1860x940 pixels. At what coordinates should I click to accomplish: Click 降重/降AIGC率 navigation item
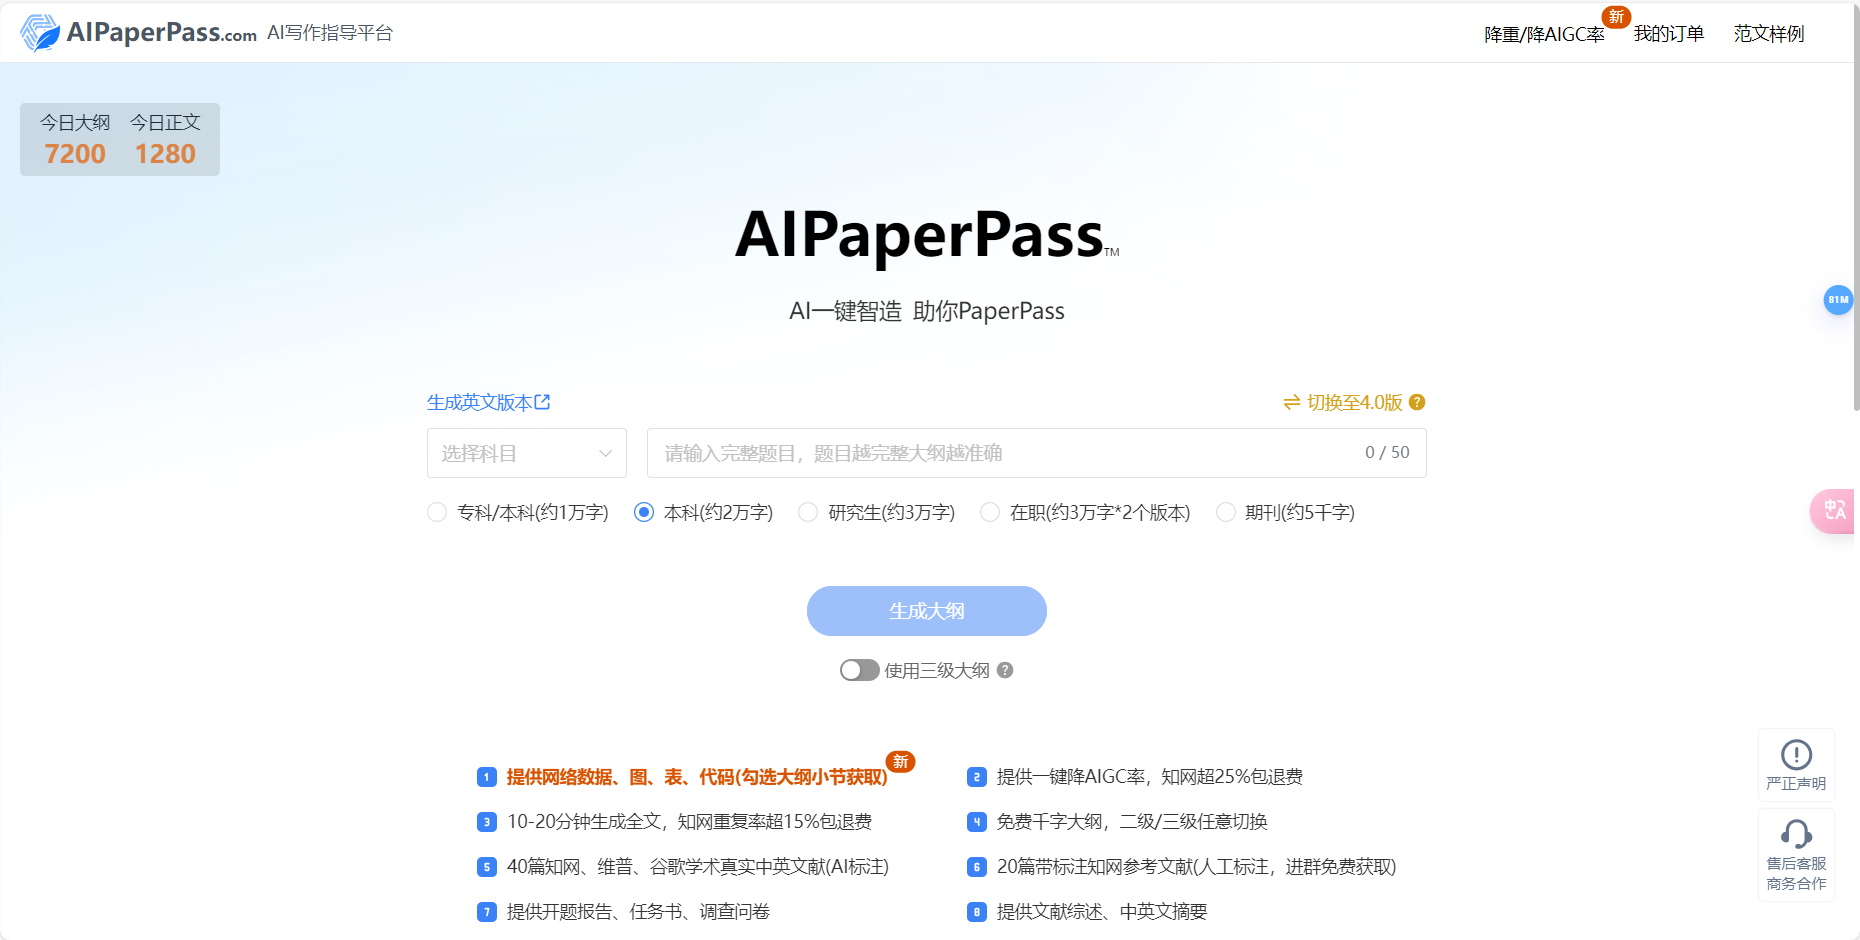pos(1544,33)
